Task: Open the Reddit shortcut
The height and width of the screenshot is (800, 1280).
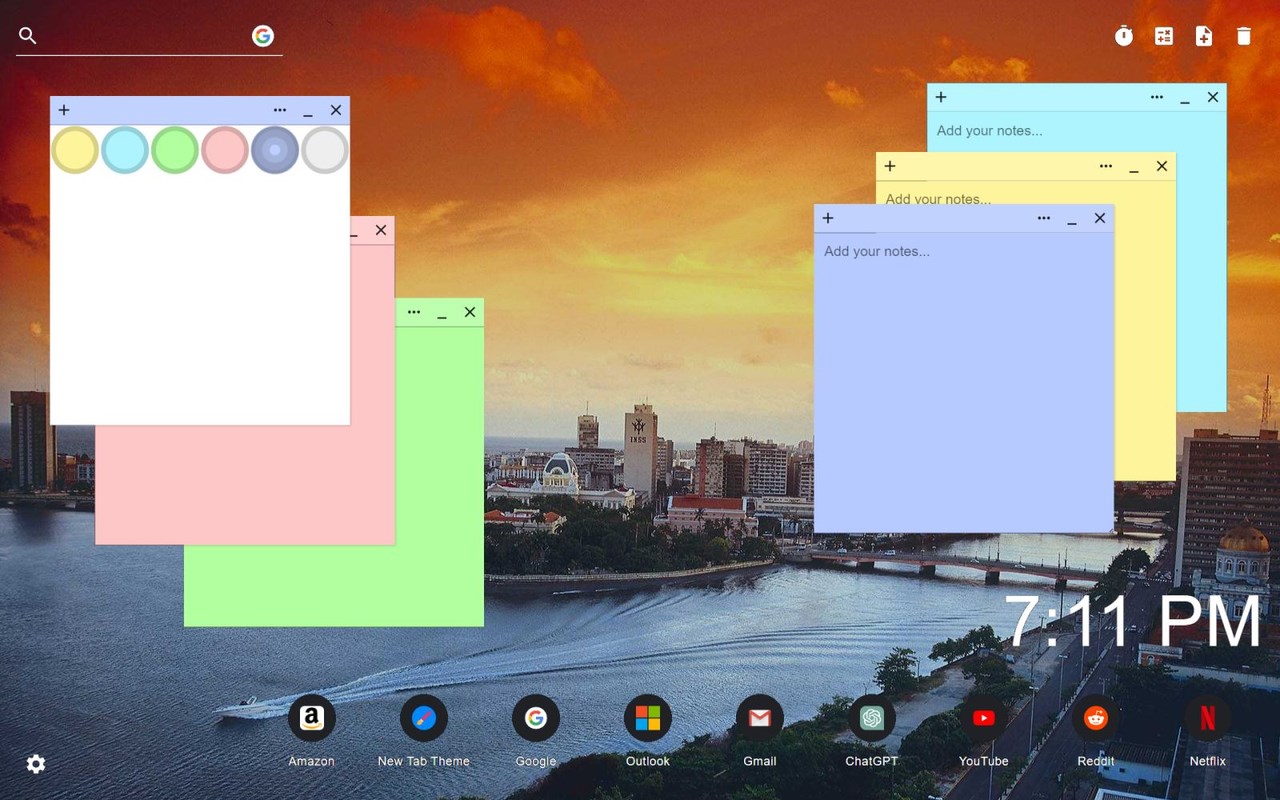Action: 1096,718
